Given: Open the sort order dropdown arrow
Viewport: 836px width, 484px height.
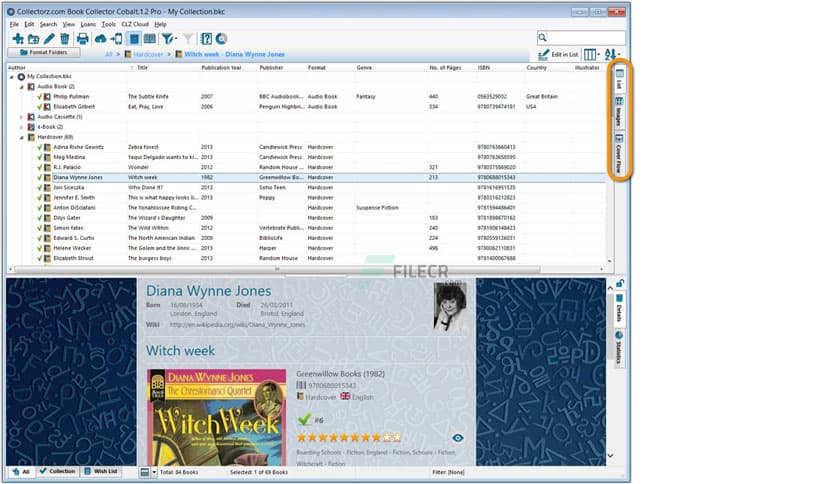Looking at the screenshot, I should [619, 54].
